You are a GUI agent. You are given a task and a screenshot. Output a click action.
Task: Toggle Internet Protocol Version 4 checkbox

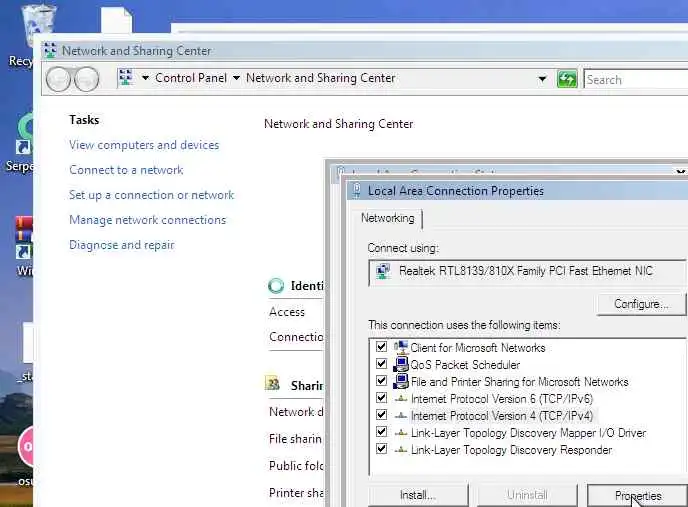(381, 415)
